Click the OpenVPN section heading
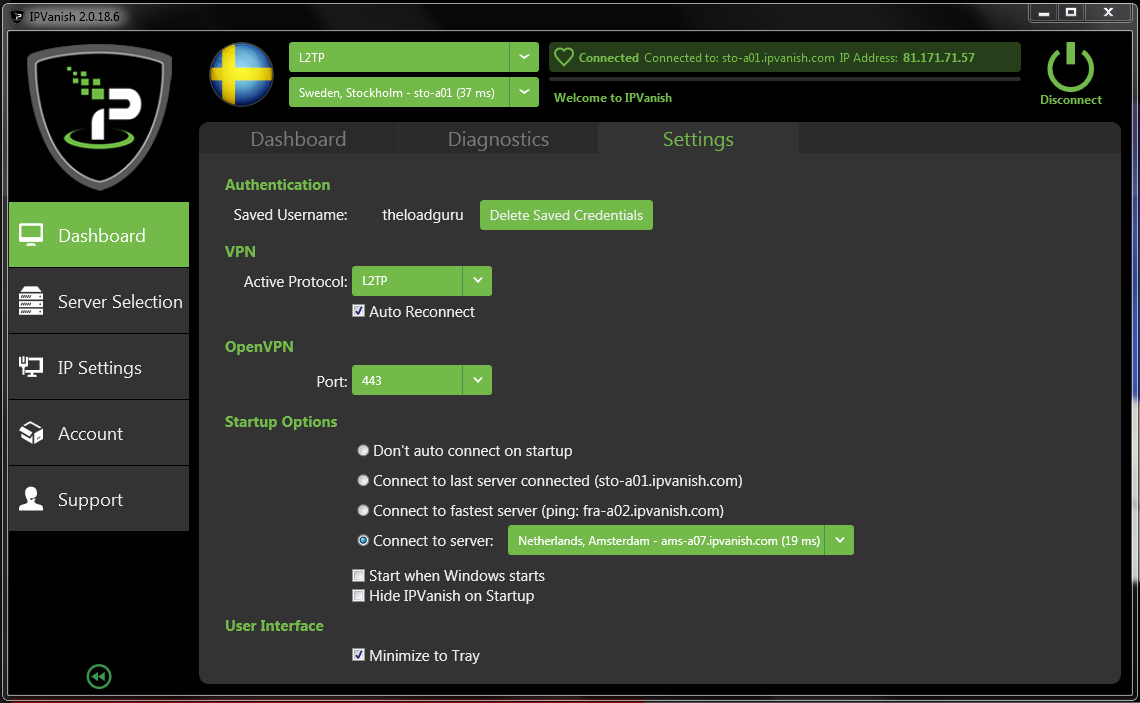The height and width of the screenshot is (703, 1140). [259, 347]
